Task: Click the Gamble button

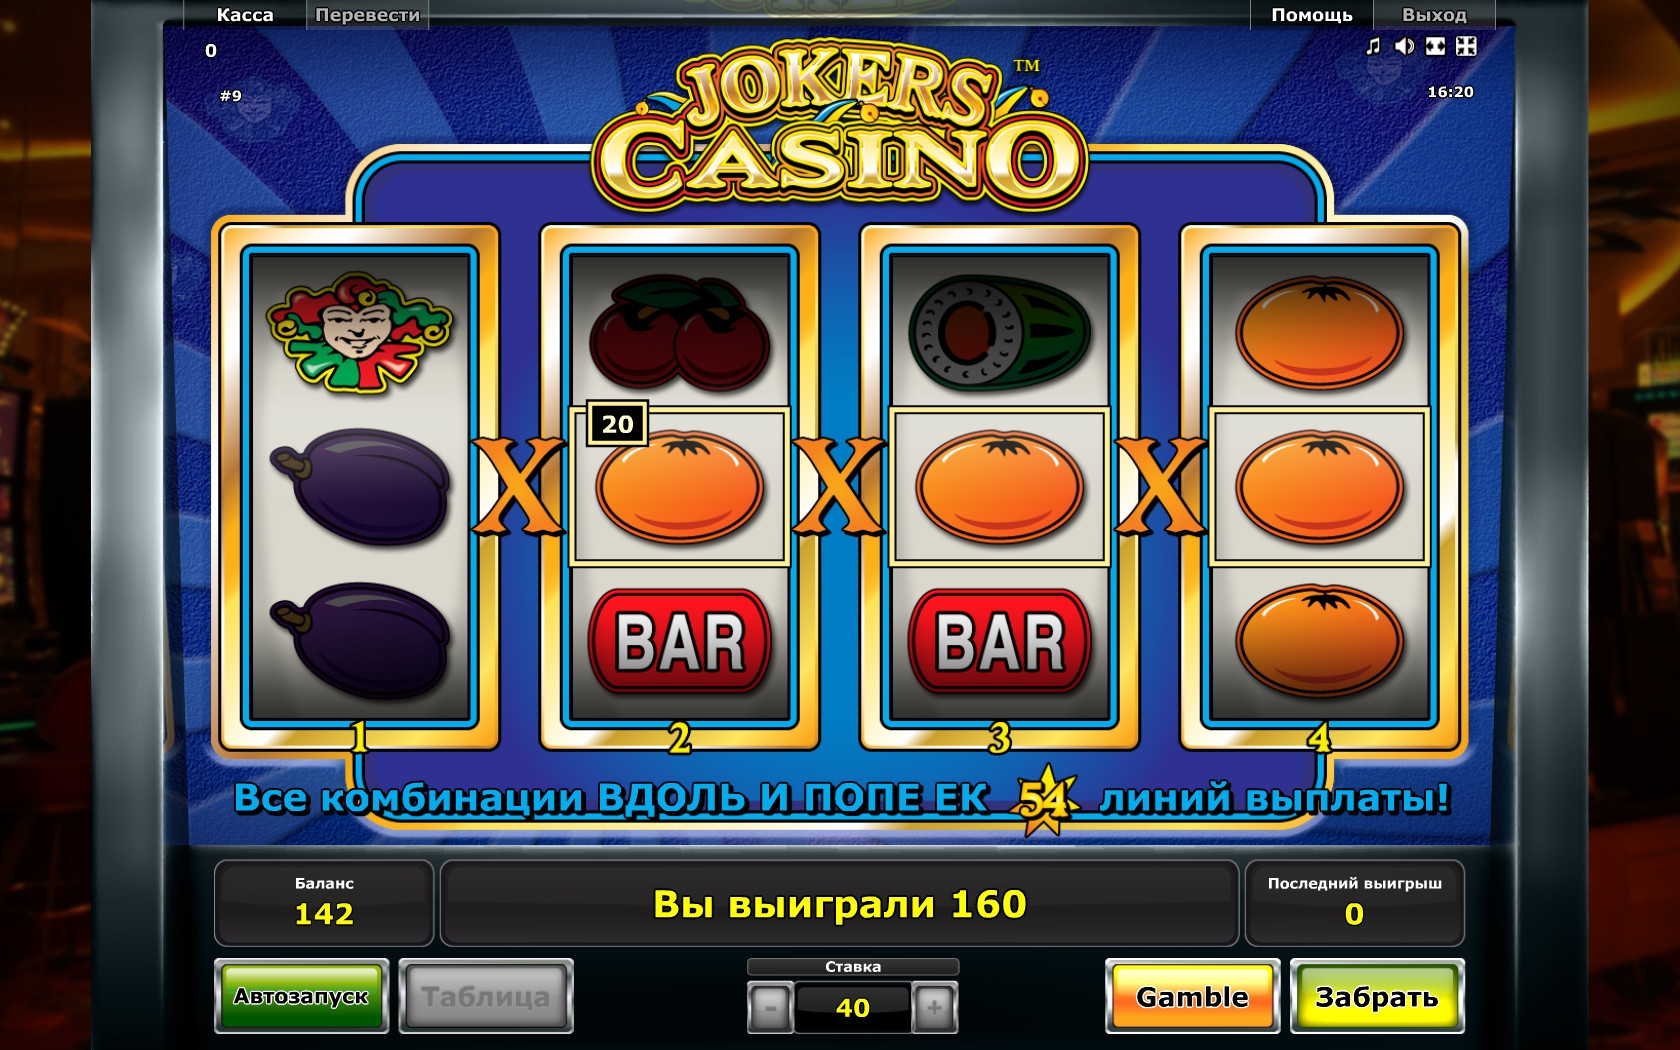Action: pos(1192,996)
